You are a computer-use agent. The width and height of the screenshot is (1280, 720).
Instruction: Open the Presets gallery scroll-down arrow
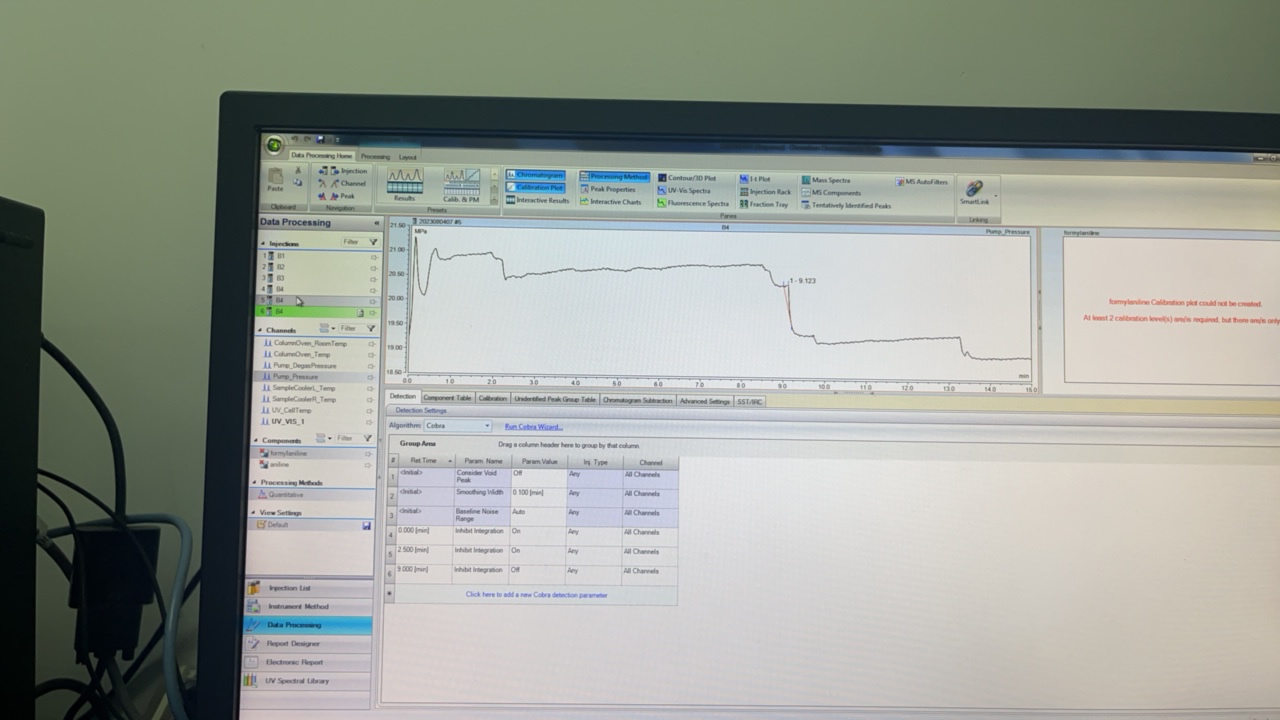coord(494,188)
